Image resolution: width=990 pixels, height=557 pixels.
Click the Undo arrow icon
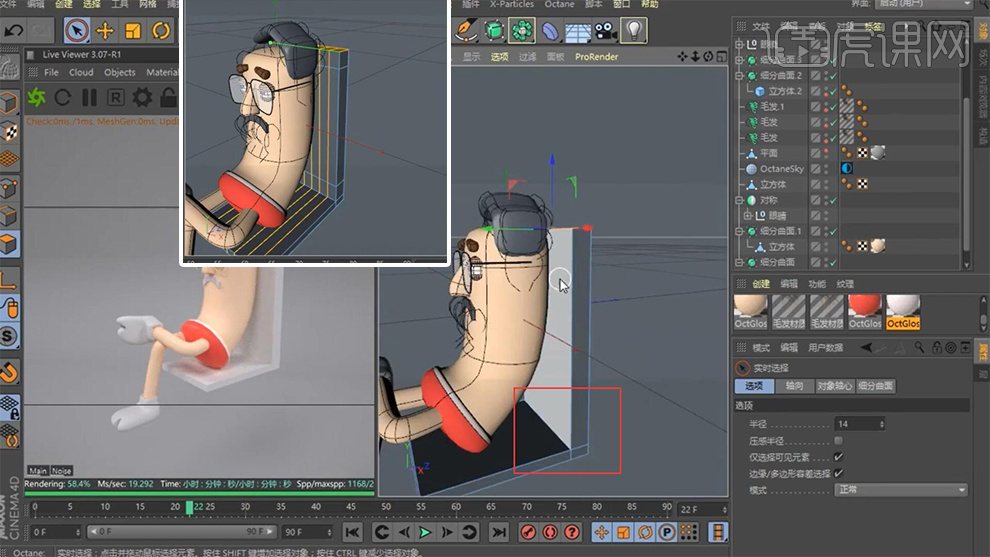click(x=13, y=30)
